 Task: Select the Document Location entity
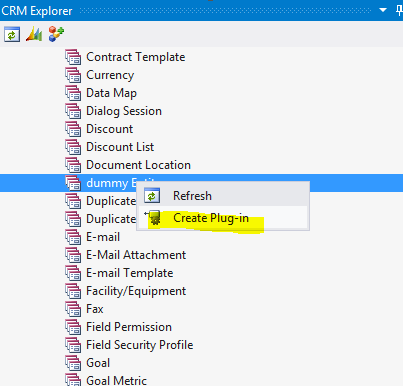[x=138, y=165]
